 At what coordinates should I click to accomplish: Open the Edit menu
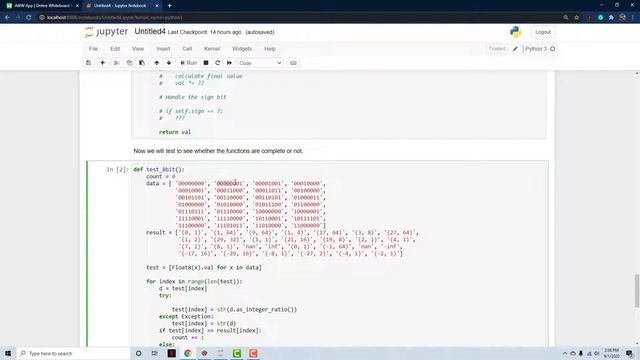(115, 49)
